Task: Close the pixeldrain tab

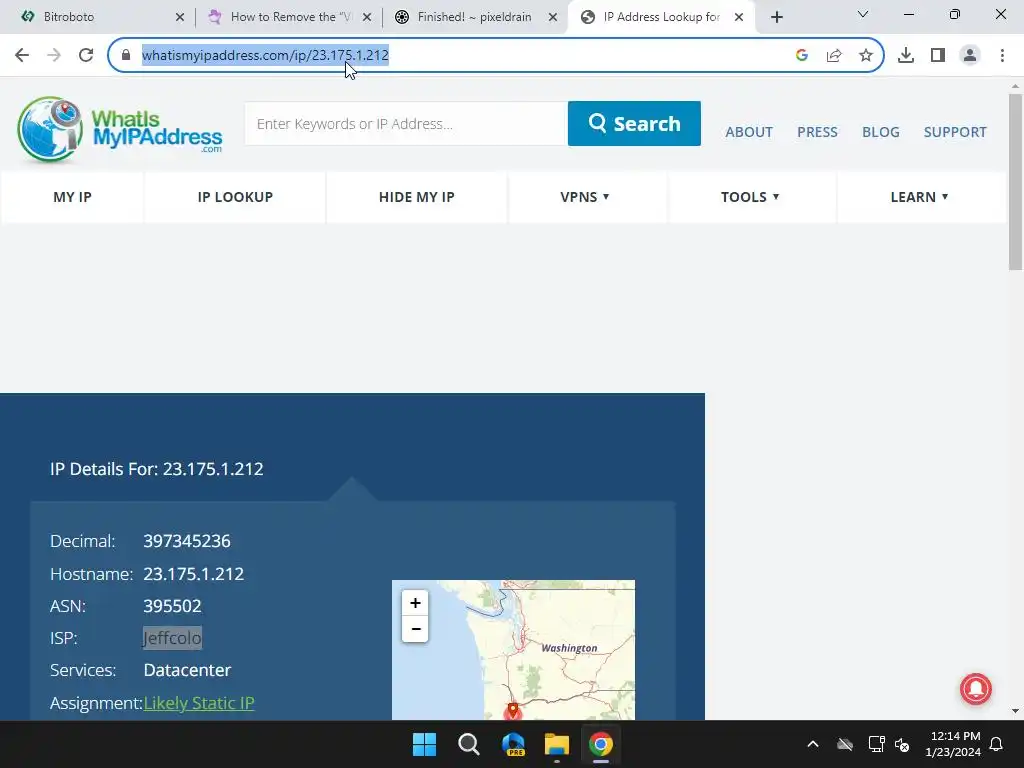Action: 553,17
